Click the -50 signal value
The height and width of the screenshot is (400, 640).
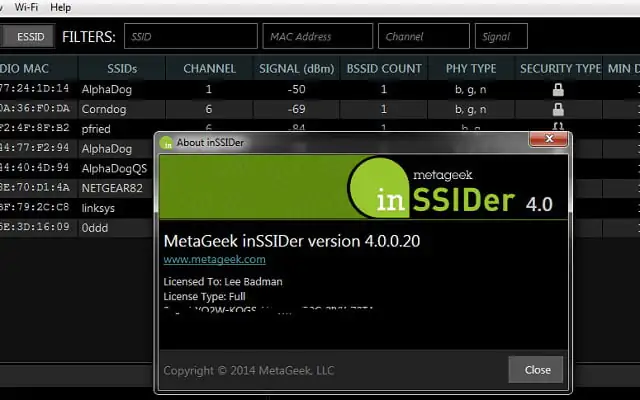pos(296,89)
